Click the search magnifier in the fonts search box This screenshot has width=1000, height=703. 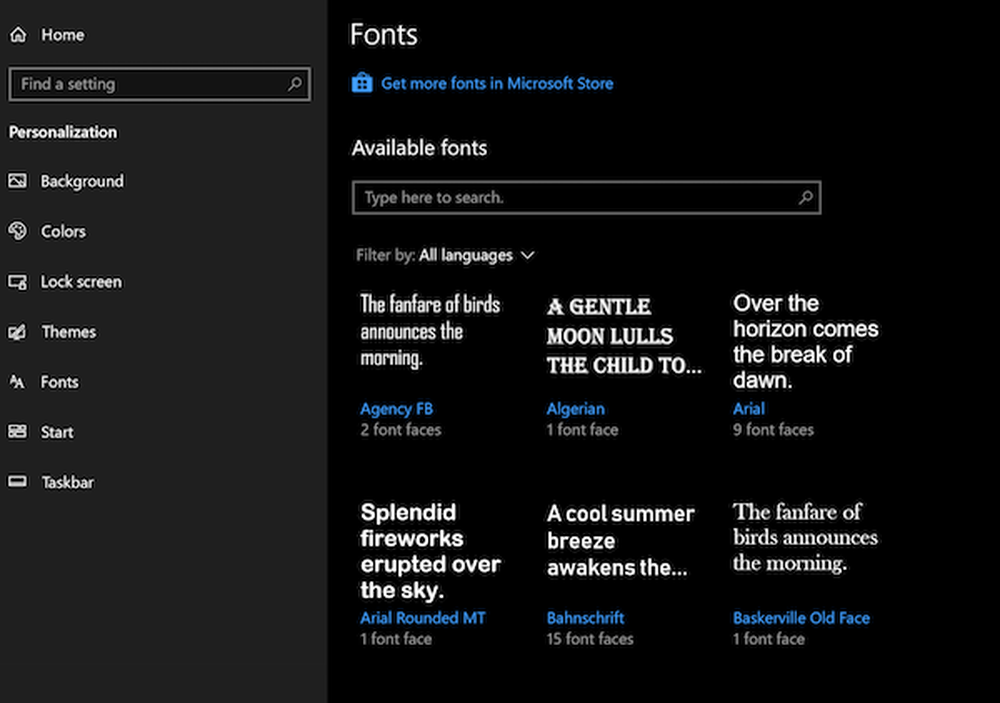(x=805, y=197)
